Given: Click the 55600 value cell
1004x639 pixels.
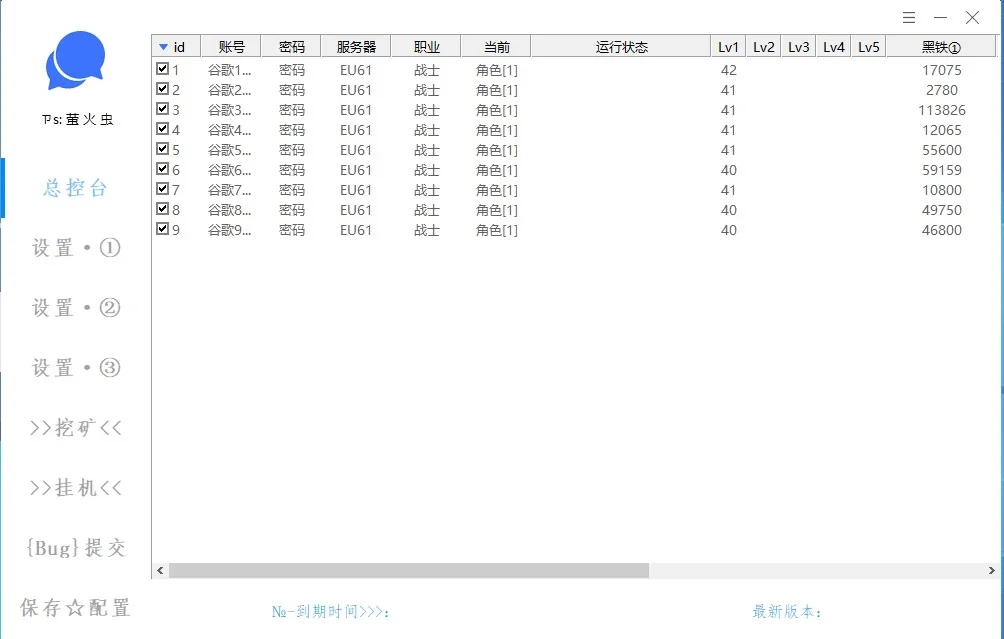Looking at the screenshot, I should (941, 150).
